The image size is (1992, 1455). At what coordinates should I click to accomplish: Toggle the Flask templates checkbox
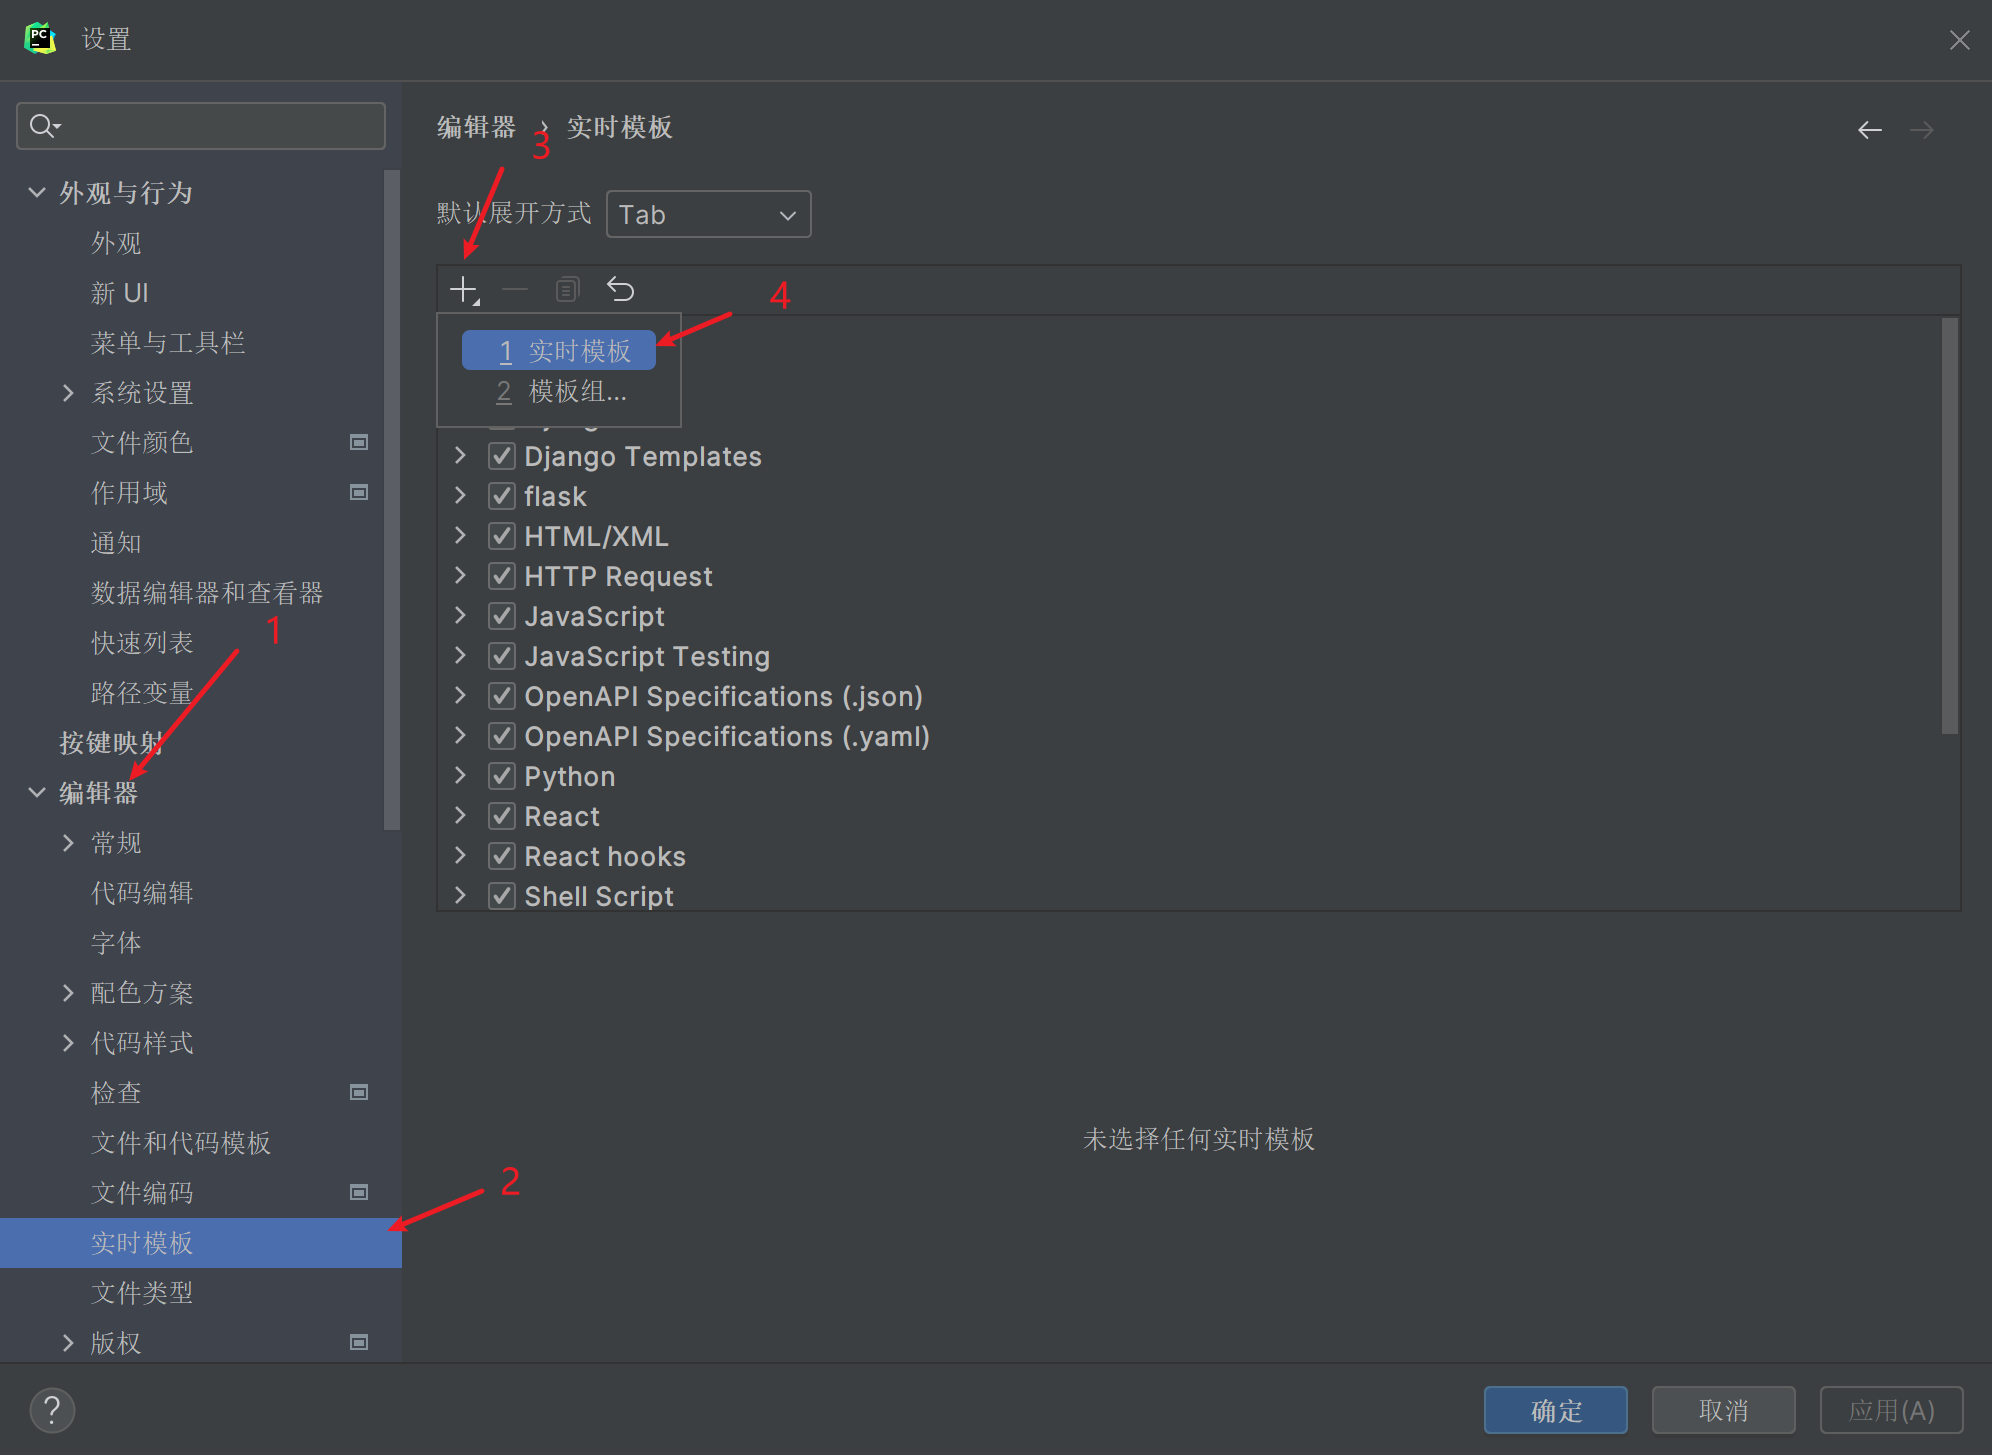pyautogui.click(x=500, y=495)
